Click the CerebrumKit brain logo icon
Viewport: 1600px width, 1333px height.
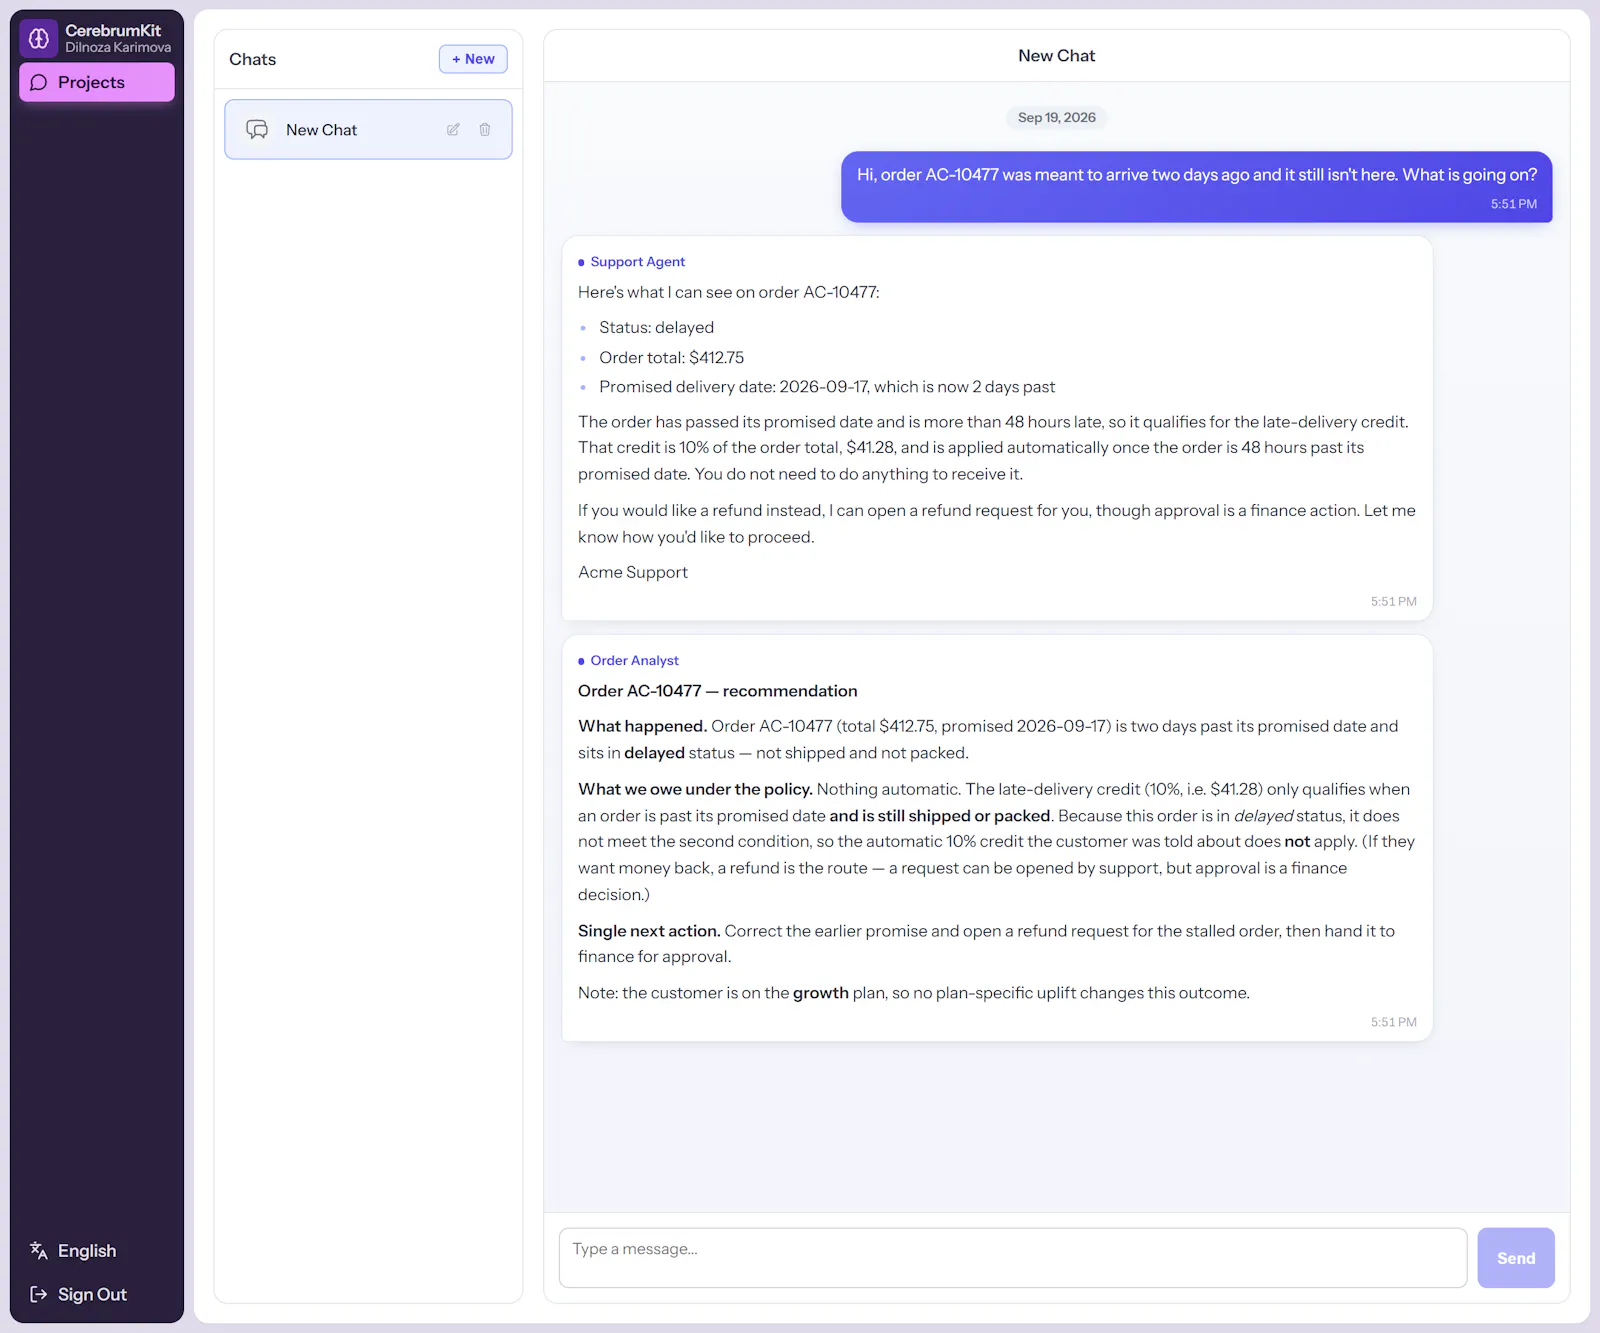[x=38, y=38]
